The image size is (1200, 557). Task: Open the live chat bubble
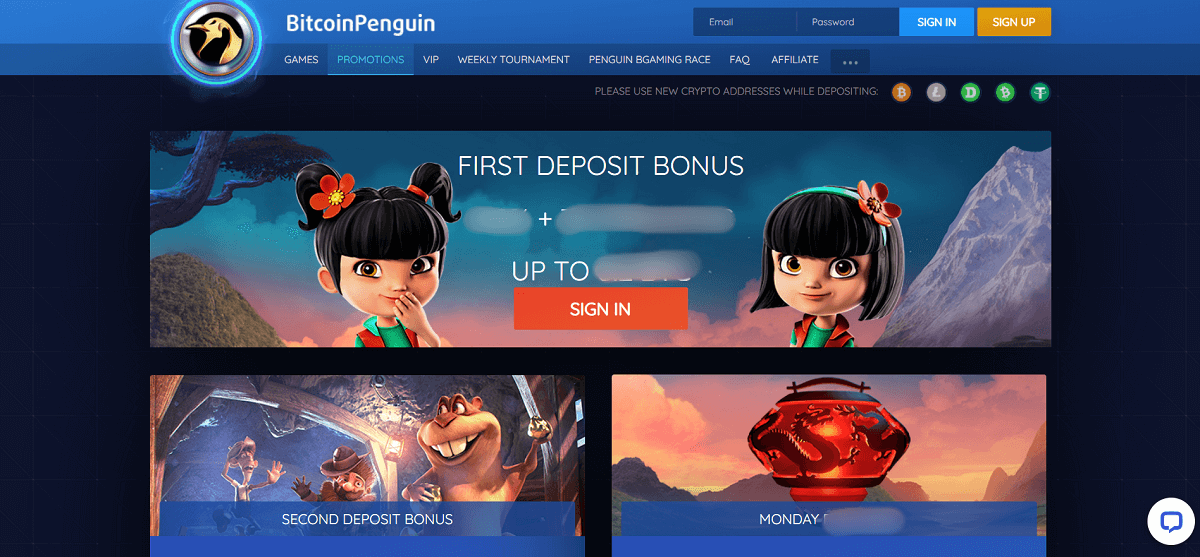point(1171,521)
